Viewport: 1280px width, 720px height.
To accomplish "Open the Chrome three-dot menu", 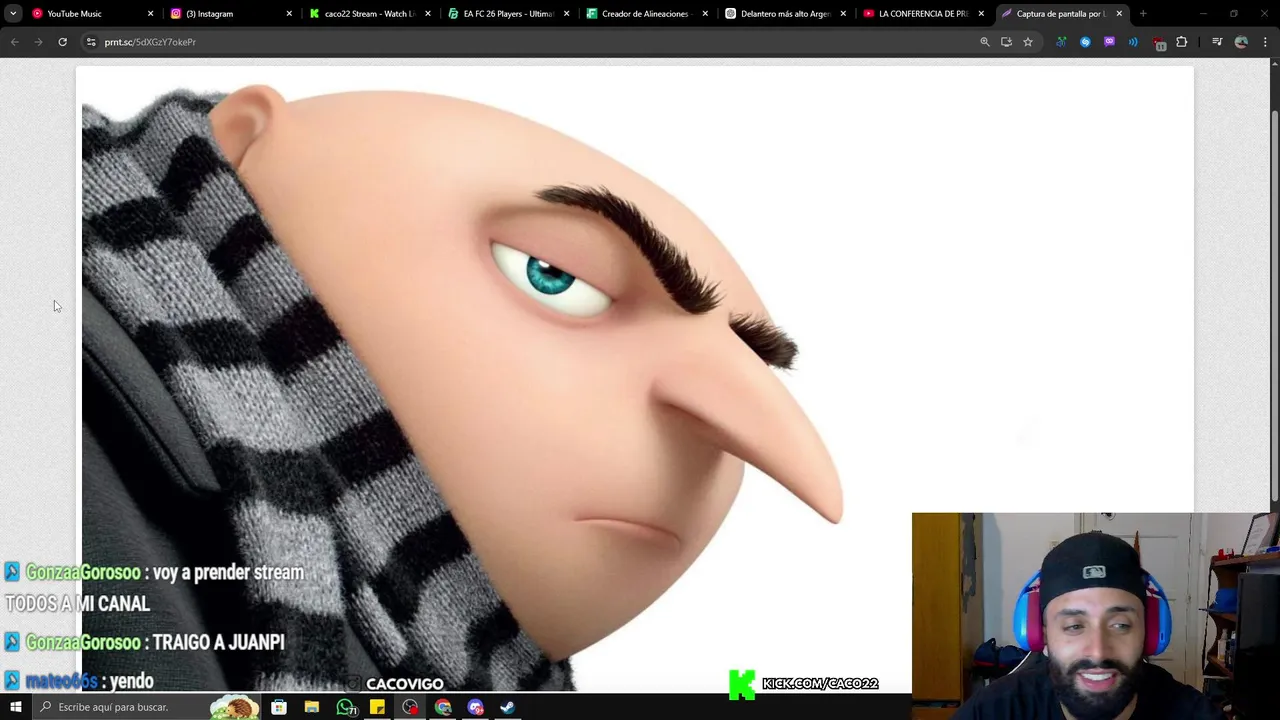I will point(1265,42).
